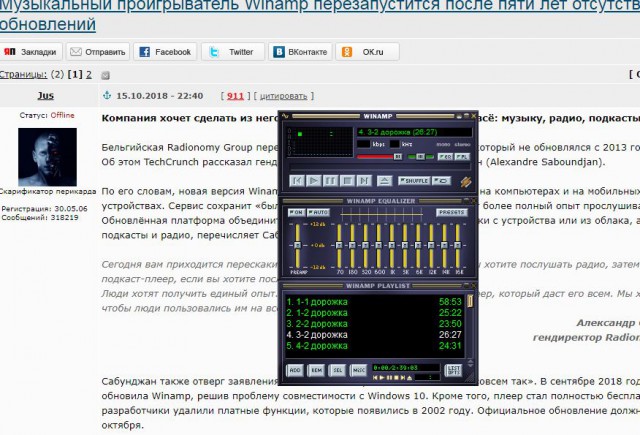640x435 pixels.
Task: Skip to next track in Winamp
Action: [364, 180]
